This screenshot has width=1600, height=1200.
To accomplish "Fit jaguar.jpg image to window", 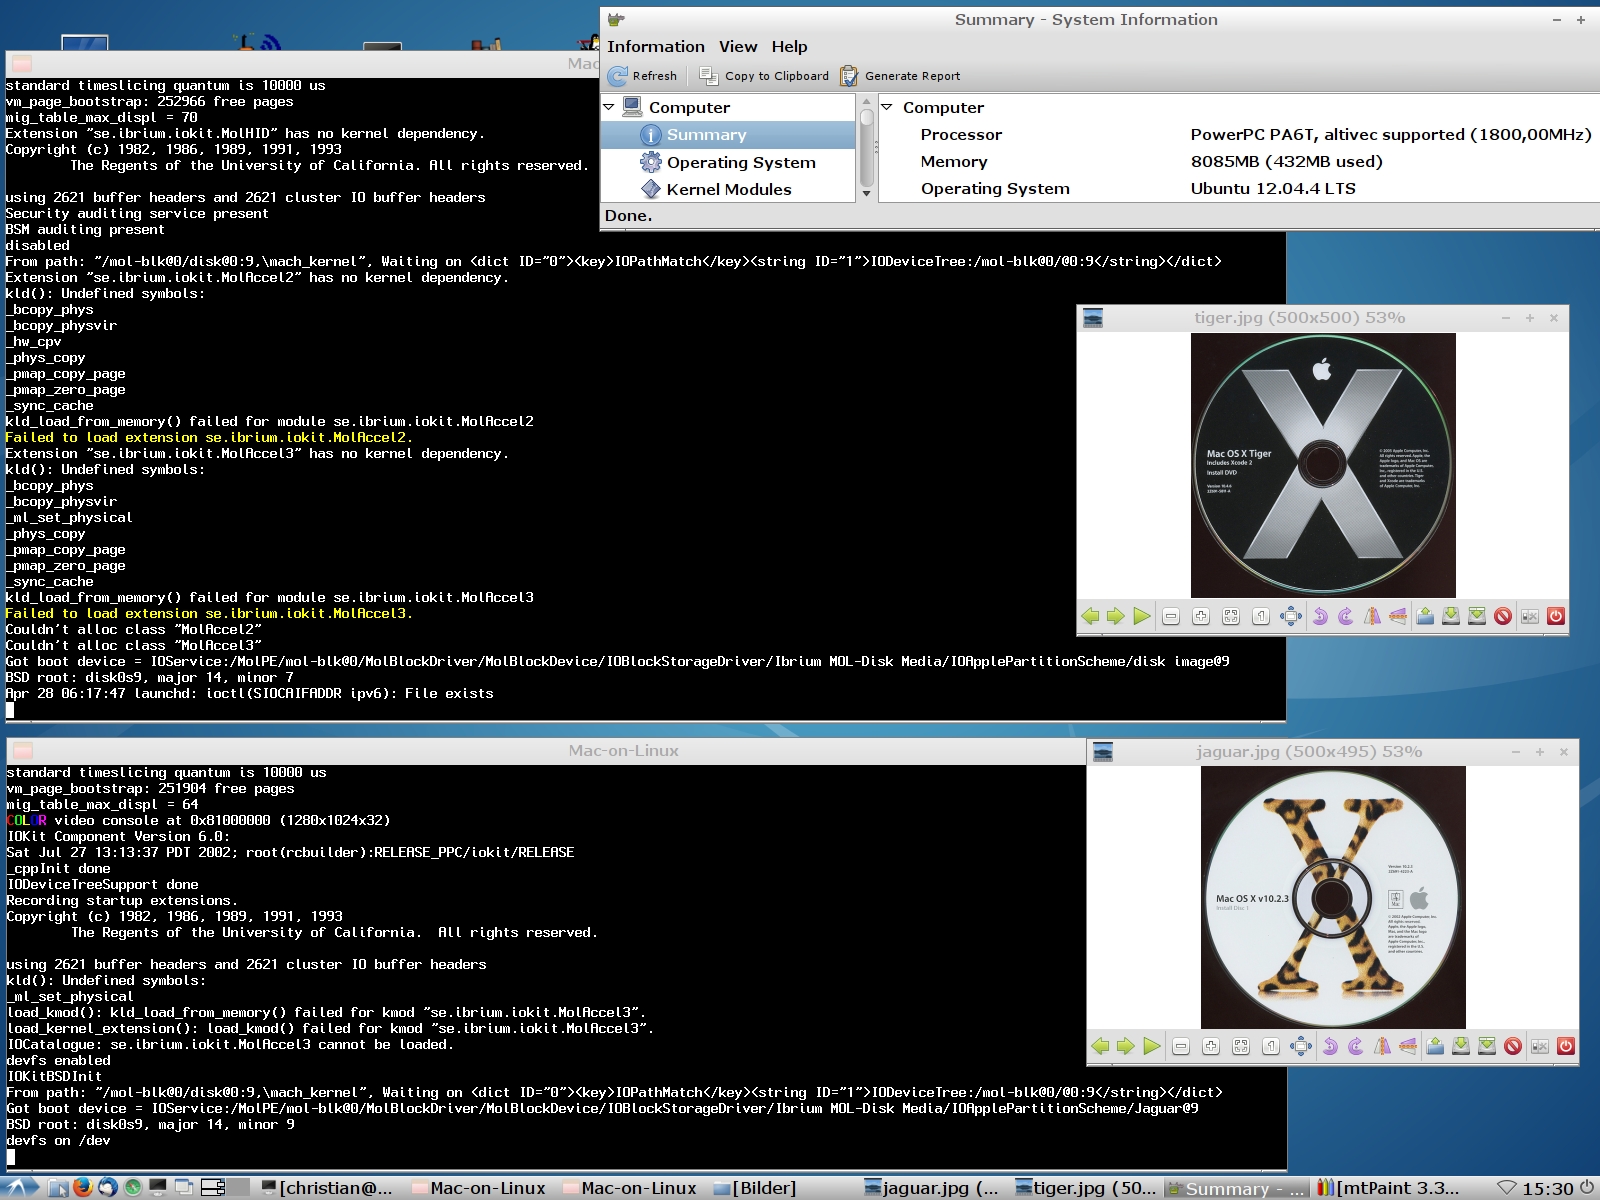I will tap(1240, 1047).
